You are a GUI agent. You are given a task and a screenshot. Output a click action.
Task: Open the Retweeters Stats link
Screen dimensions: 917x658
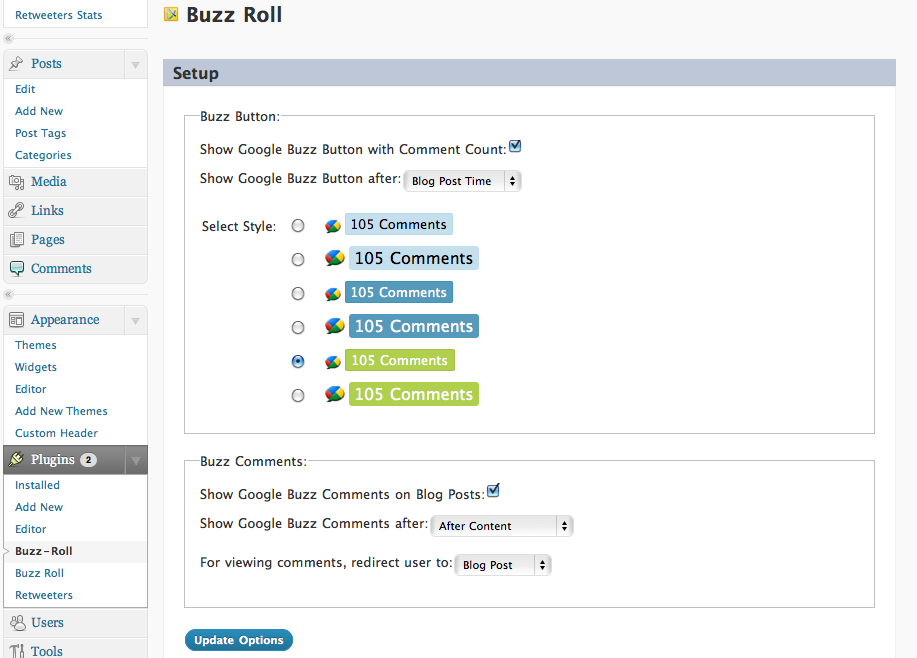[x=58, y=15]
